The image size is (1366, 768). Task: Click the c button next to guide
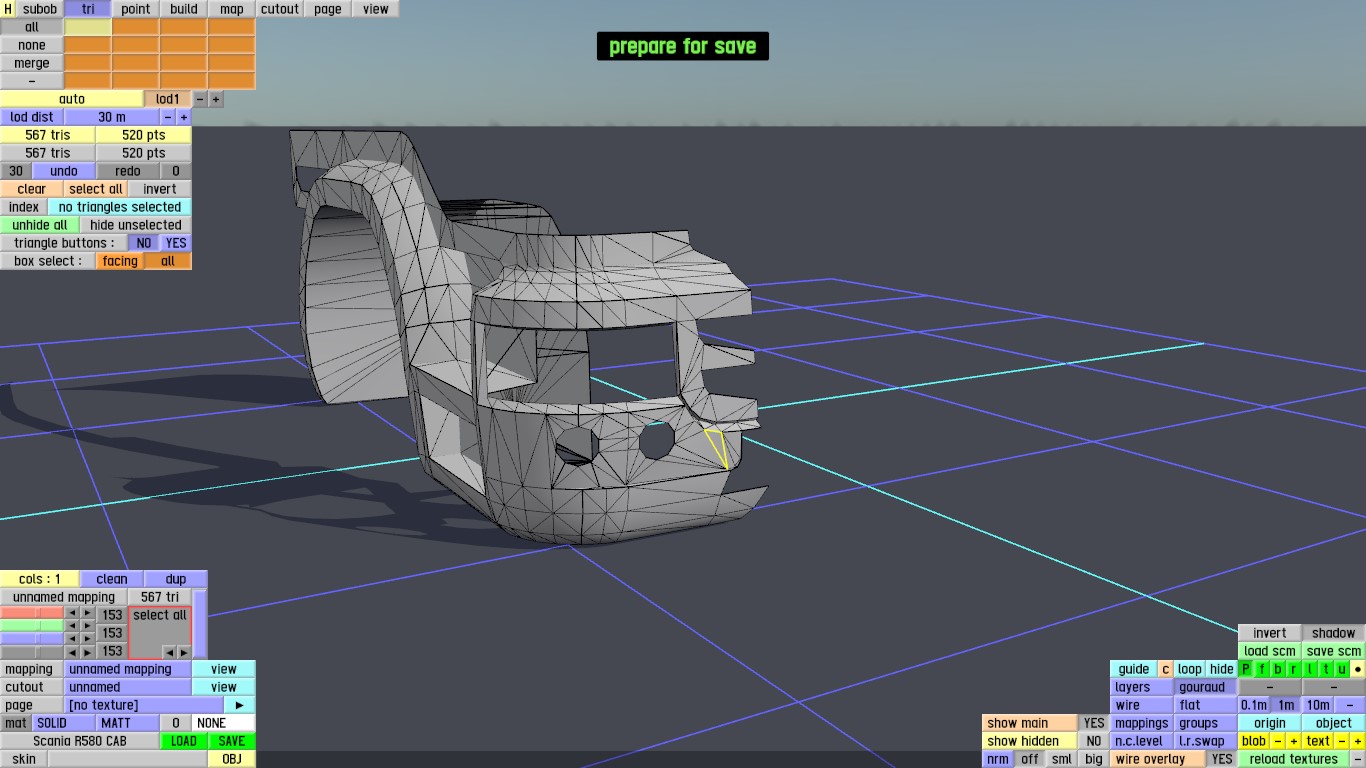pos(1166,669)
